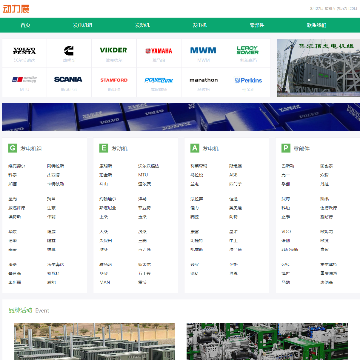Click the green P category icon

point(286,148)
